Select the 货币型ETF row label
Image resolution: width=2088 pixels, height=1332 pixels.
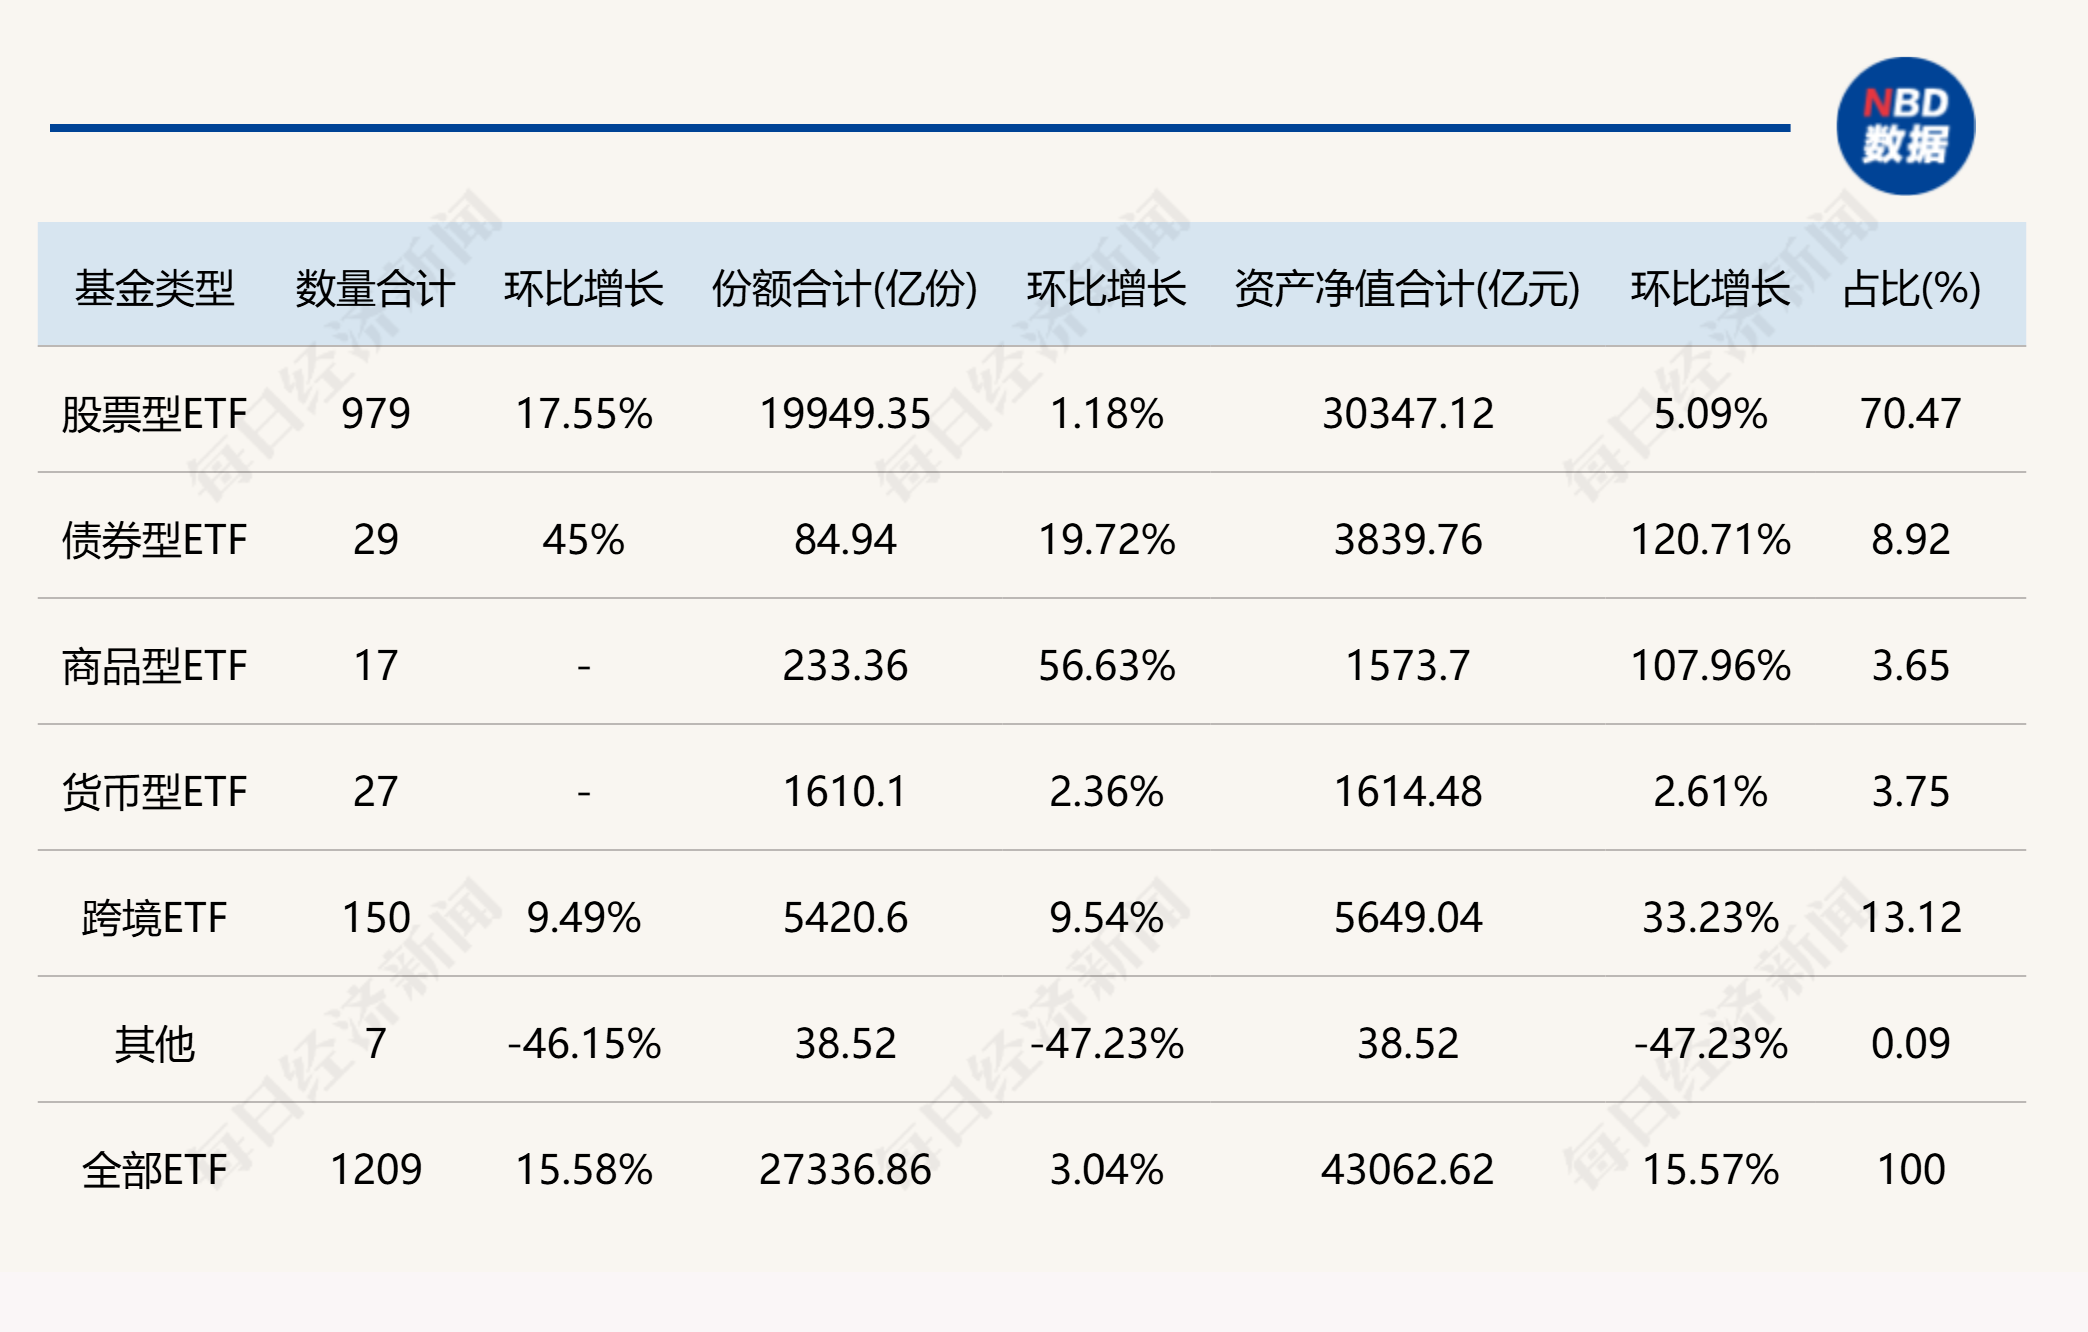pyautogui.click(x=154, y=792)
